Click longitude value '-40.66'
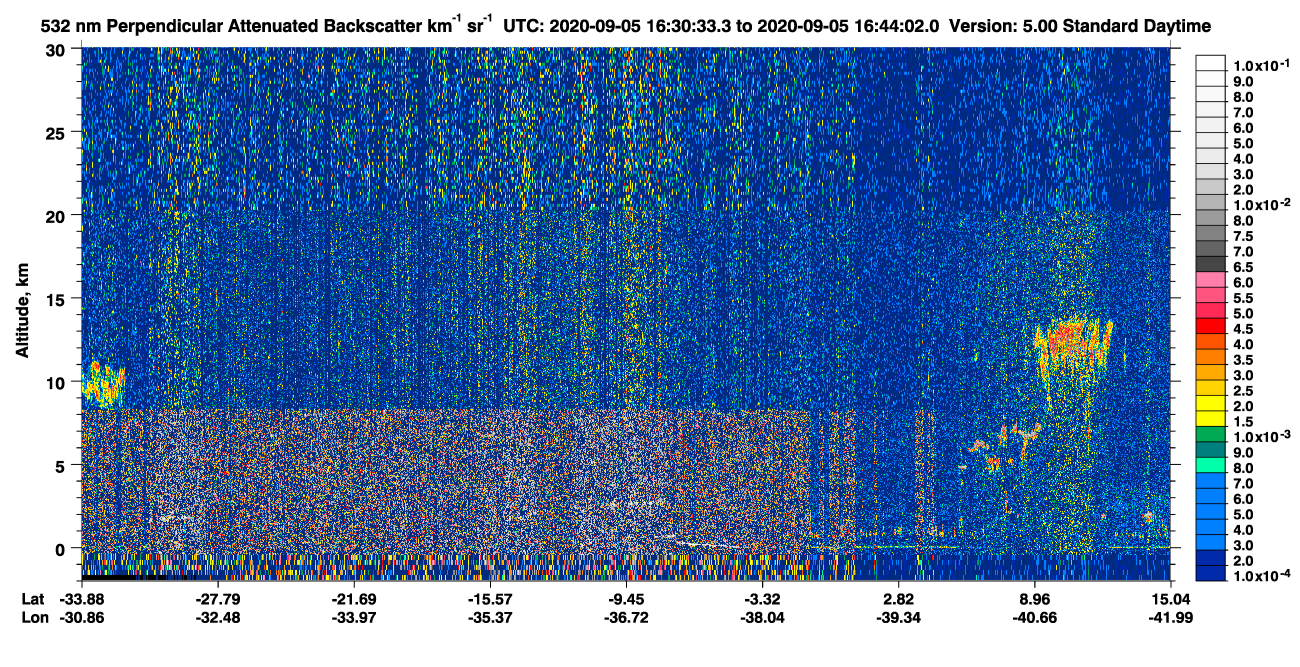The width and height of the screenshot is (1300, 667). (1035, 617)
